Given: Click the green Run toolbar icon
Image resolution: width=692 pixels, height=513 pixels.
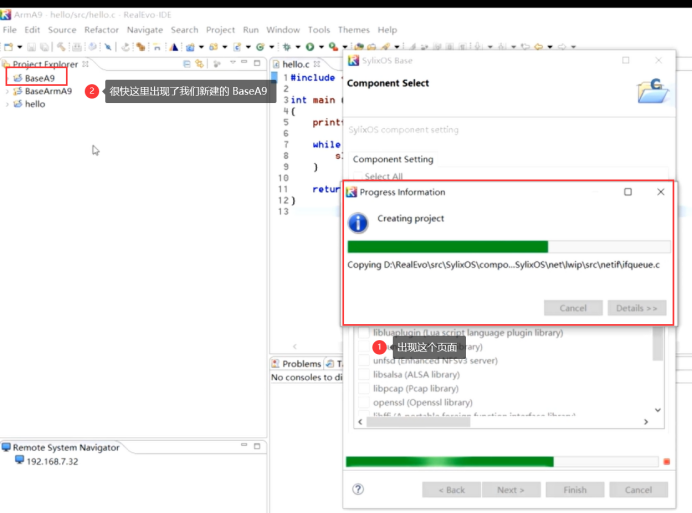Looking at the screenshot, I should pyautogui.click(x=310, y=47).
